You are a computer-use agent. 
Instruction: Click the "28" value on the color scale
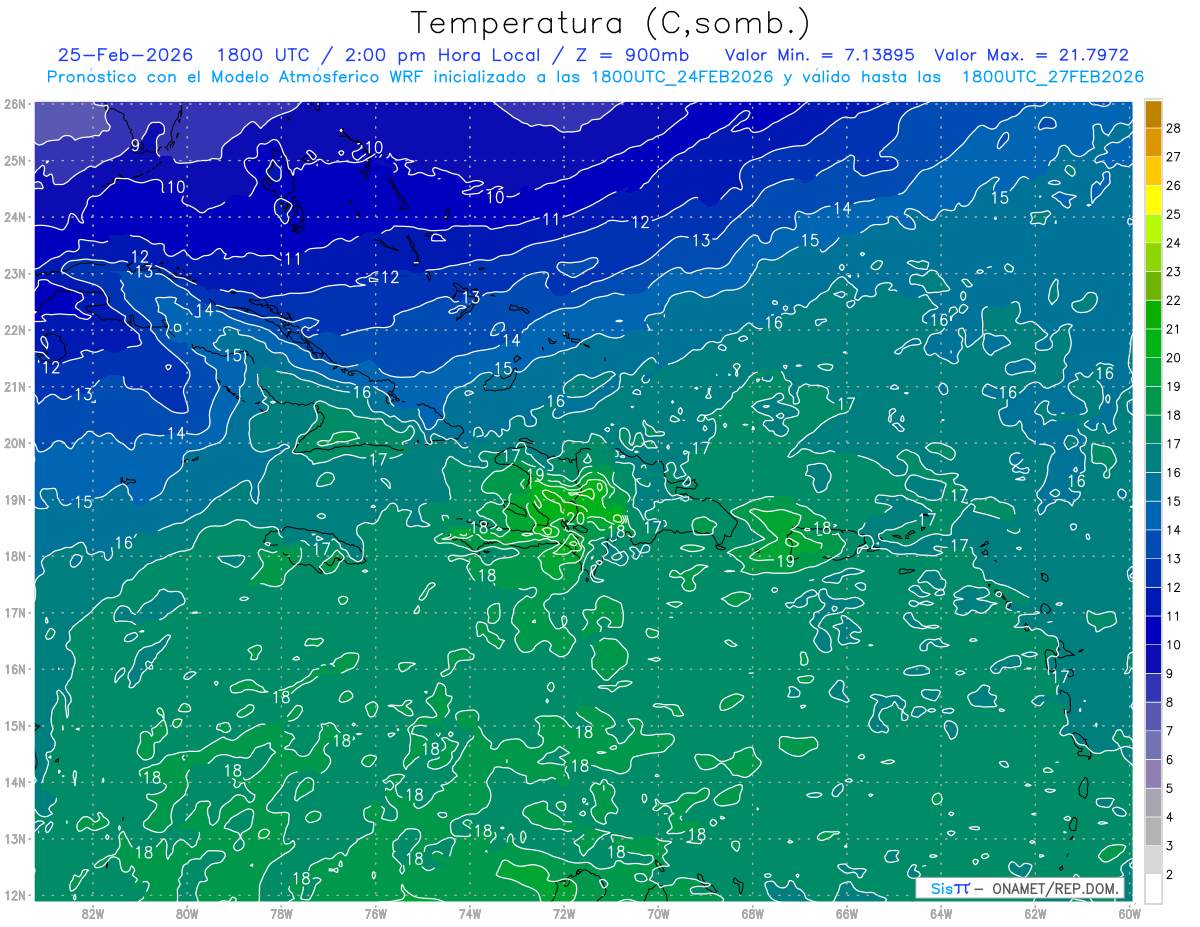coord(1174,128)
